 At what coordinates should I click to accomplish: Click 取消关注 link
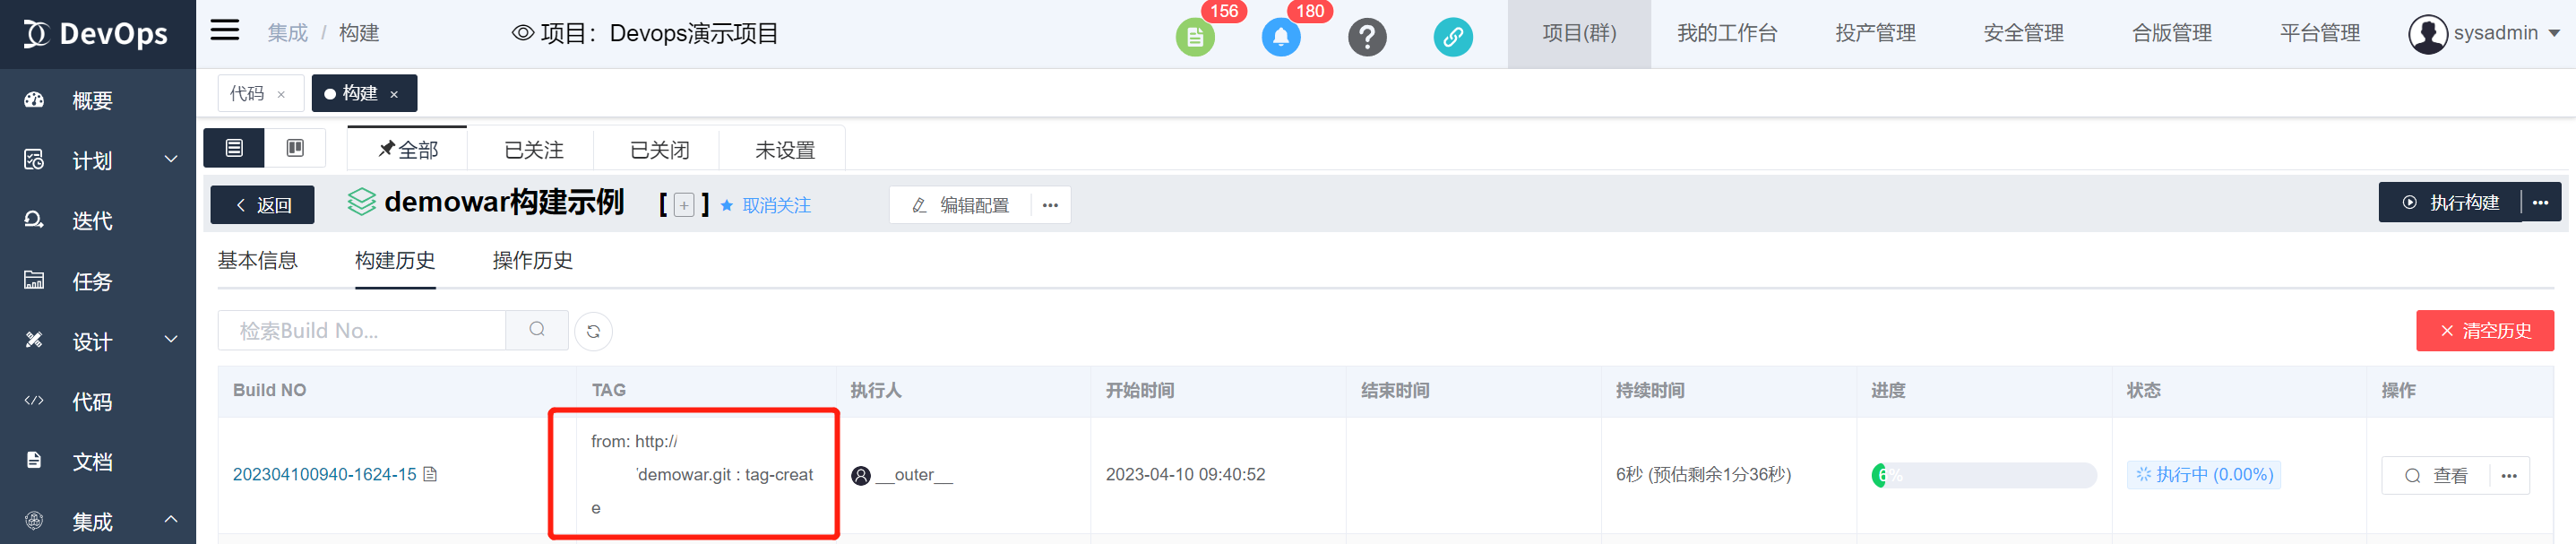point(777,205)
